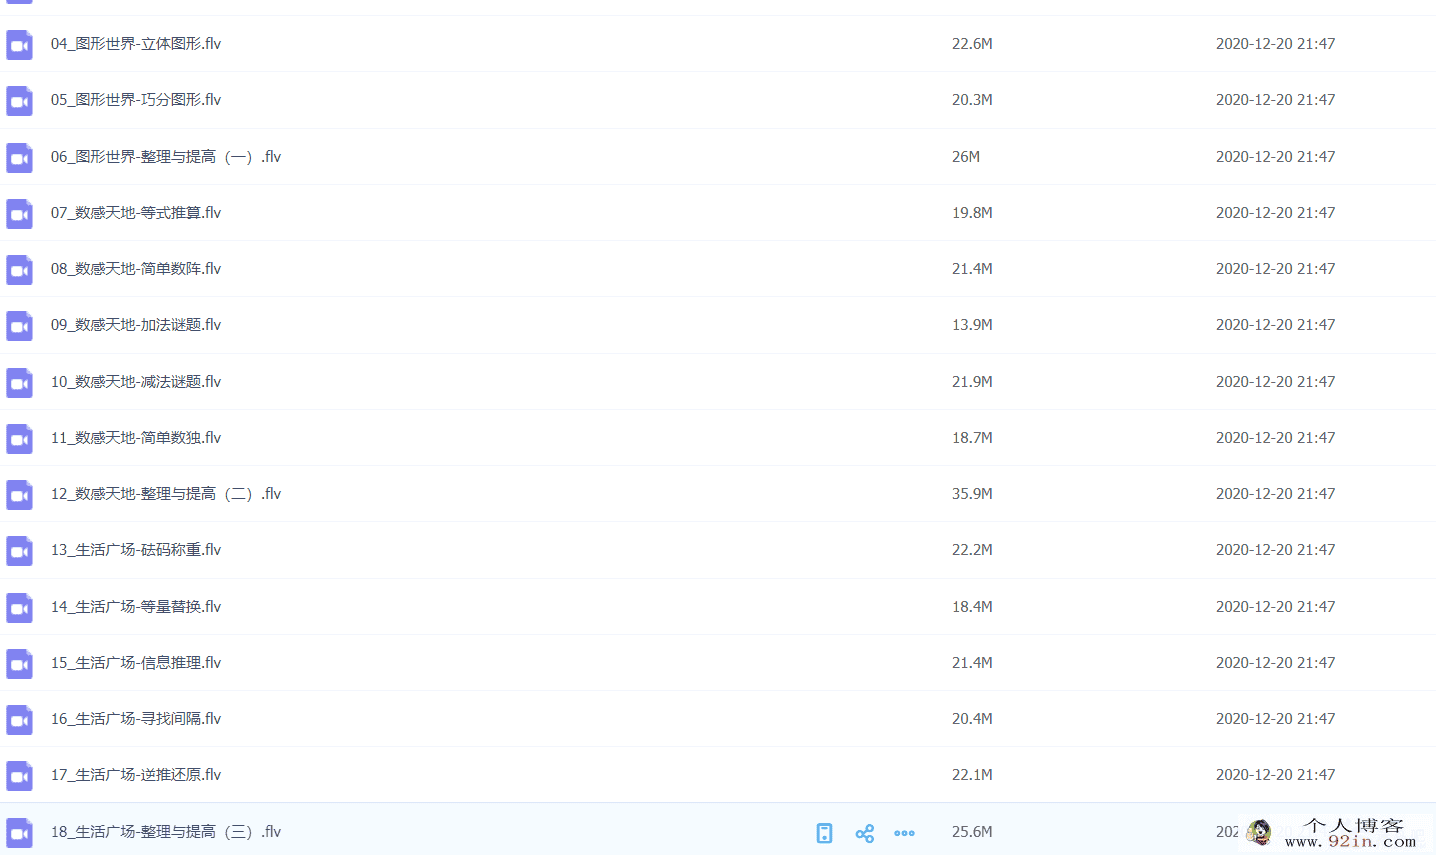Click the 19.8M size value
This screenshot has height=855, width=1436.
[972, 213]
